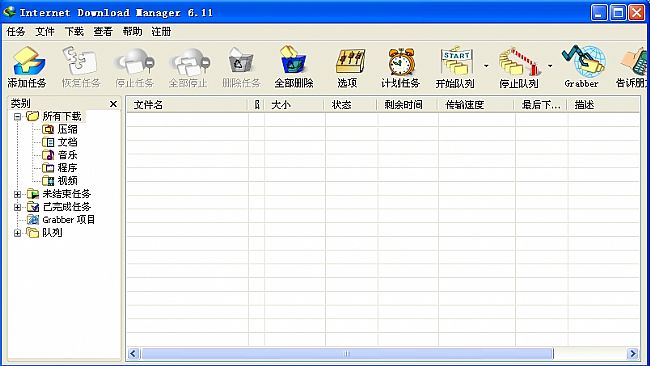Open the 停止队列 dropdown arrow
Viewport: 650px width, 366px height.
tap(550, 65)
